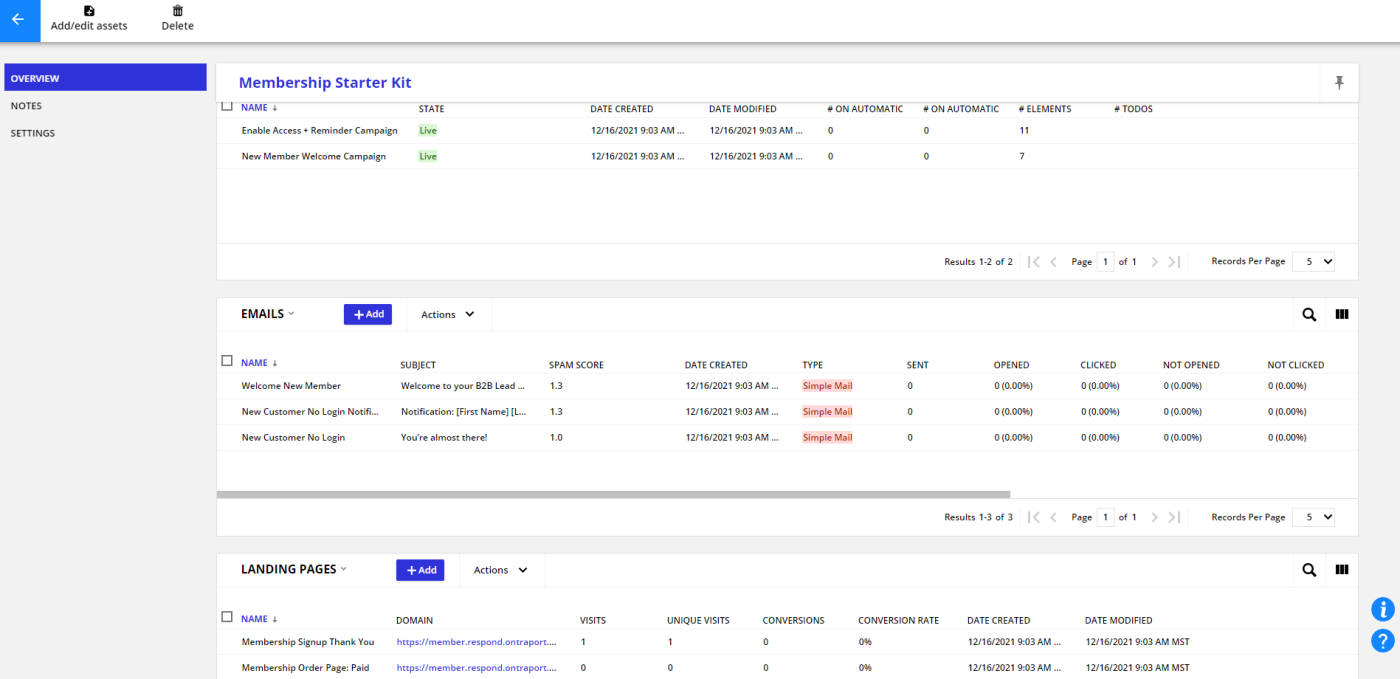Screen dimensions: 1400x679
Task: Click the Delete trash icon
Action: [178, 11]
